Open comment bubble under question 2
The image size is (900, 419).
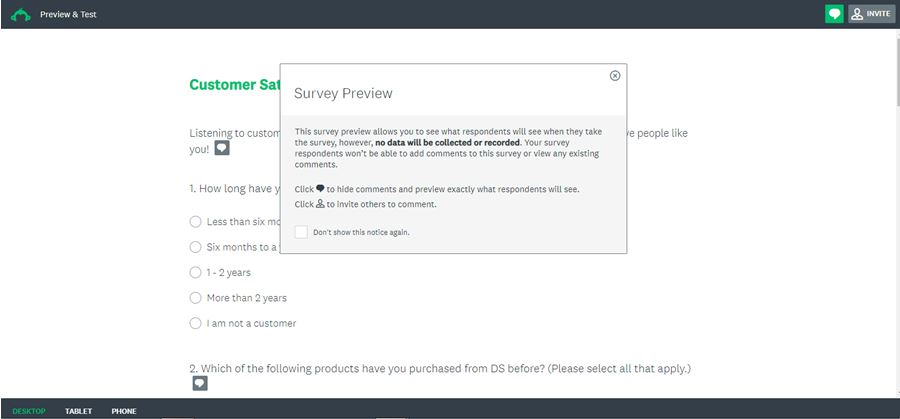[x=200, y=383]
